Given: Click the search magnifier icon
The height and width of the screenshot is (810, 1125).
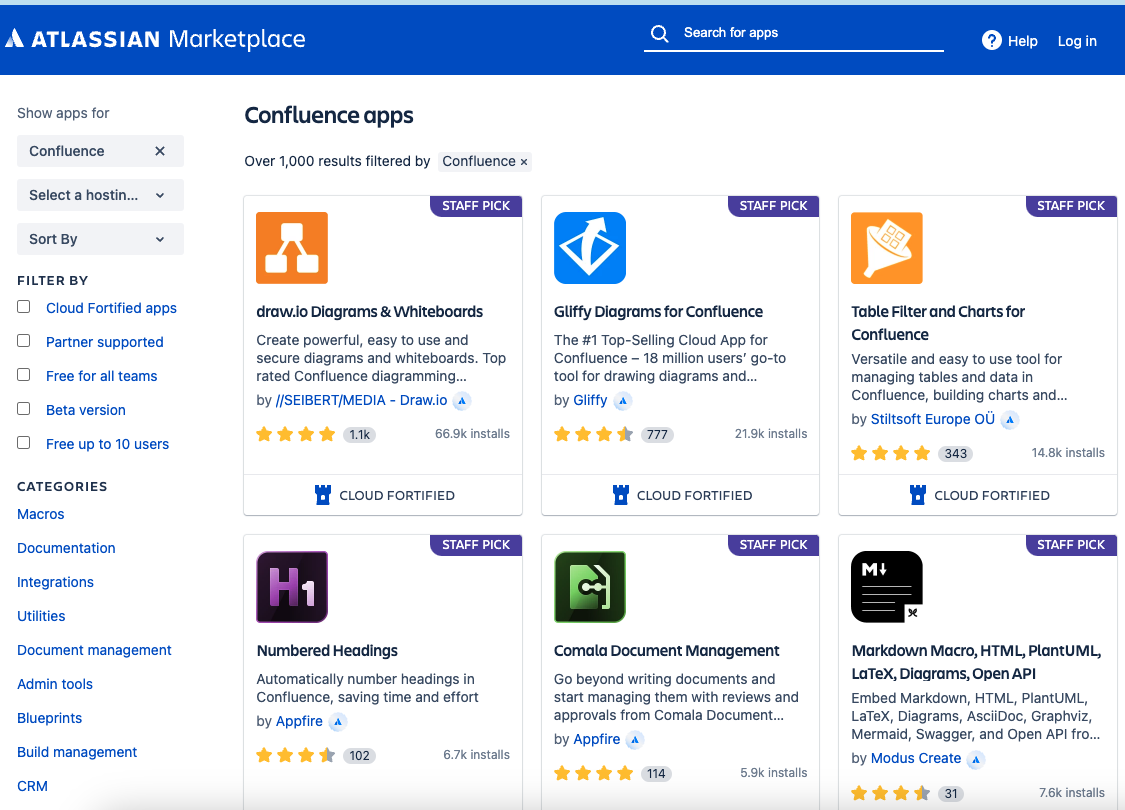Looking at the screenshot, I should pyautogui.click(x=659, y=34).
